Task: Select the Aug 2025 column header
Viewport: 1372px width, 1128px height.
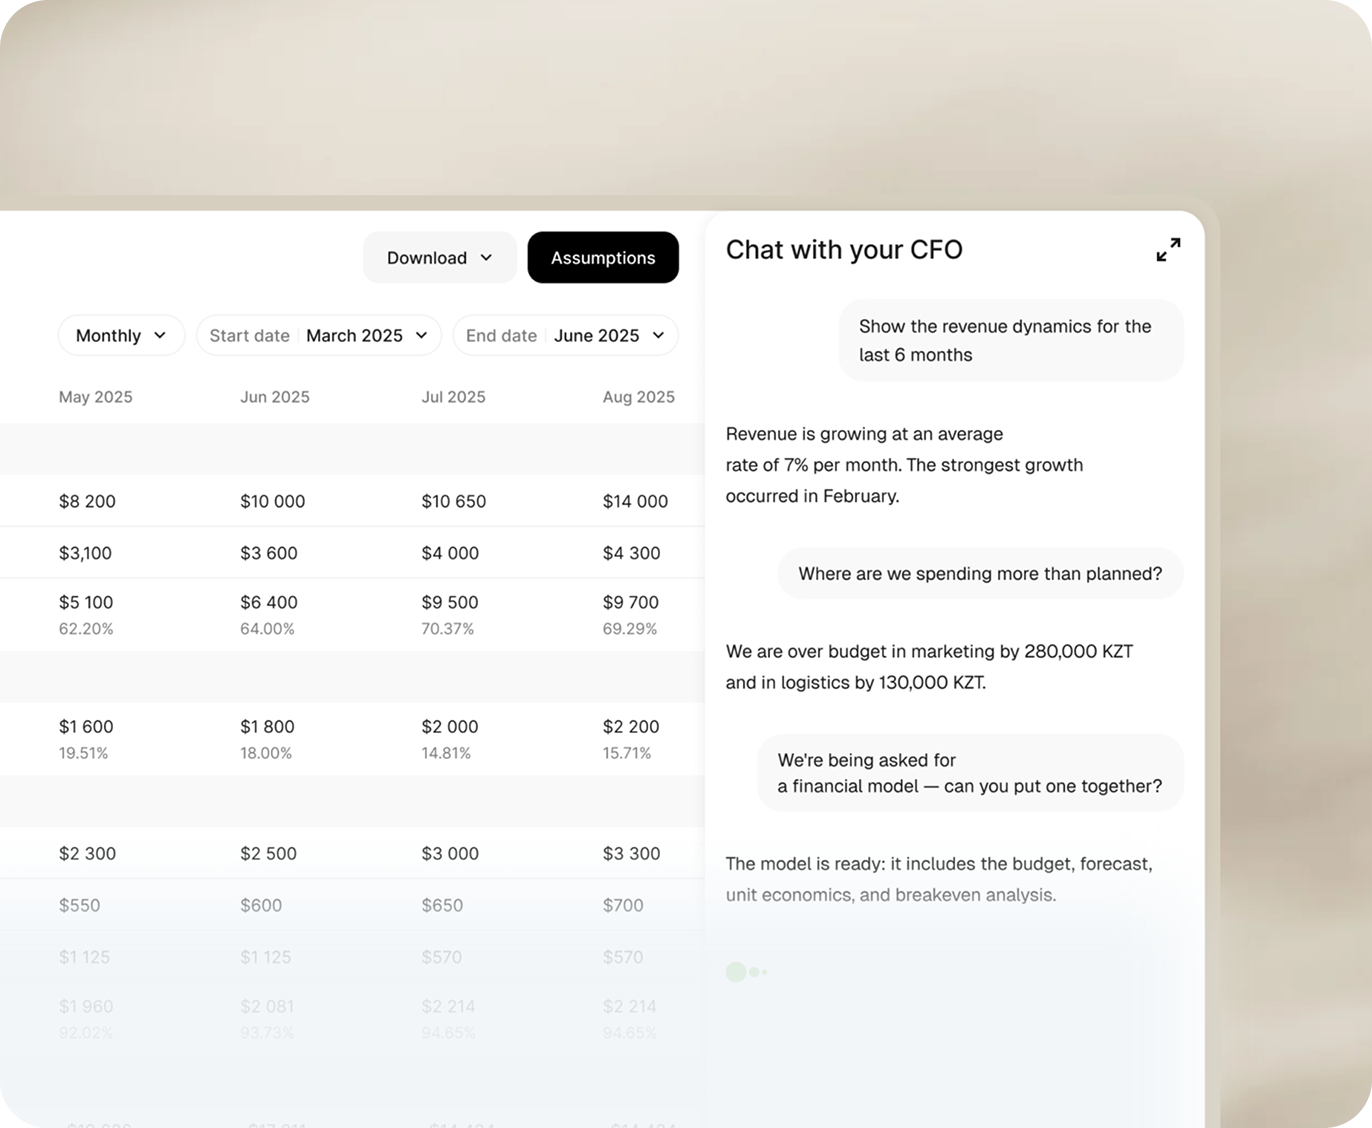Action: (638, 397)
